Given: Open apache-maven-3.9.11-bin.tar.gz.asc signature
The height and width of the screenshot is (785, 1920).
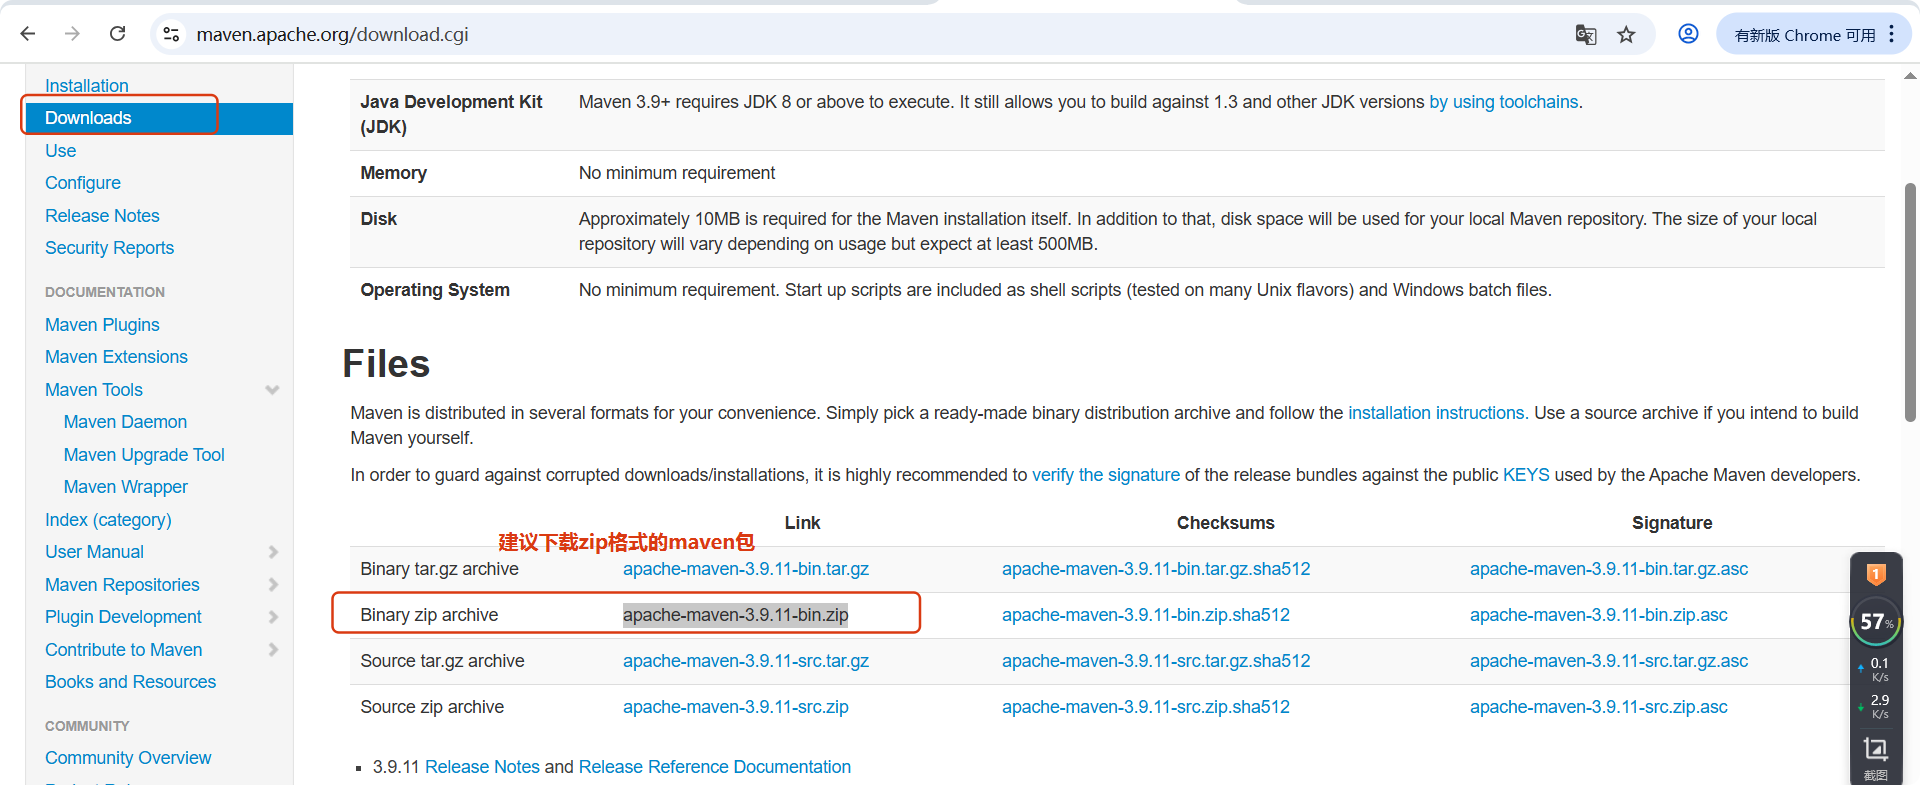Looking at the screenshot, I should coord(1609,569).
